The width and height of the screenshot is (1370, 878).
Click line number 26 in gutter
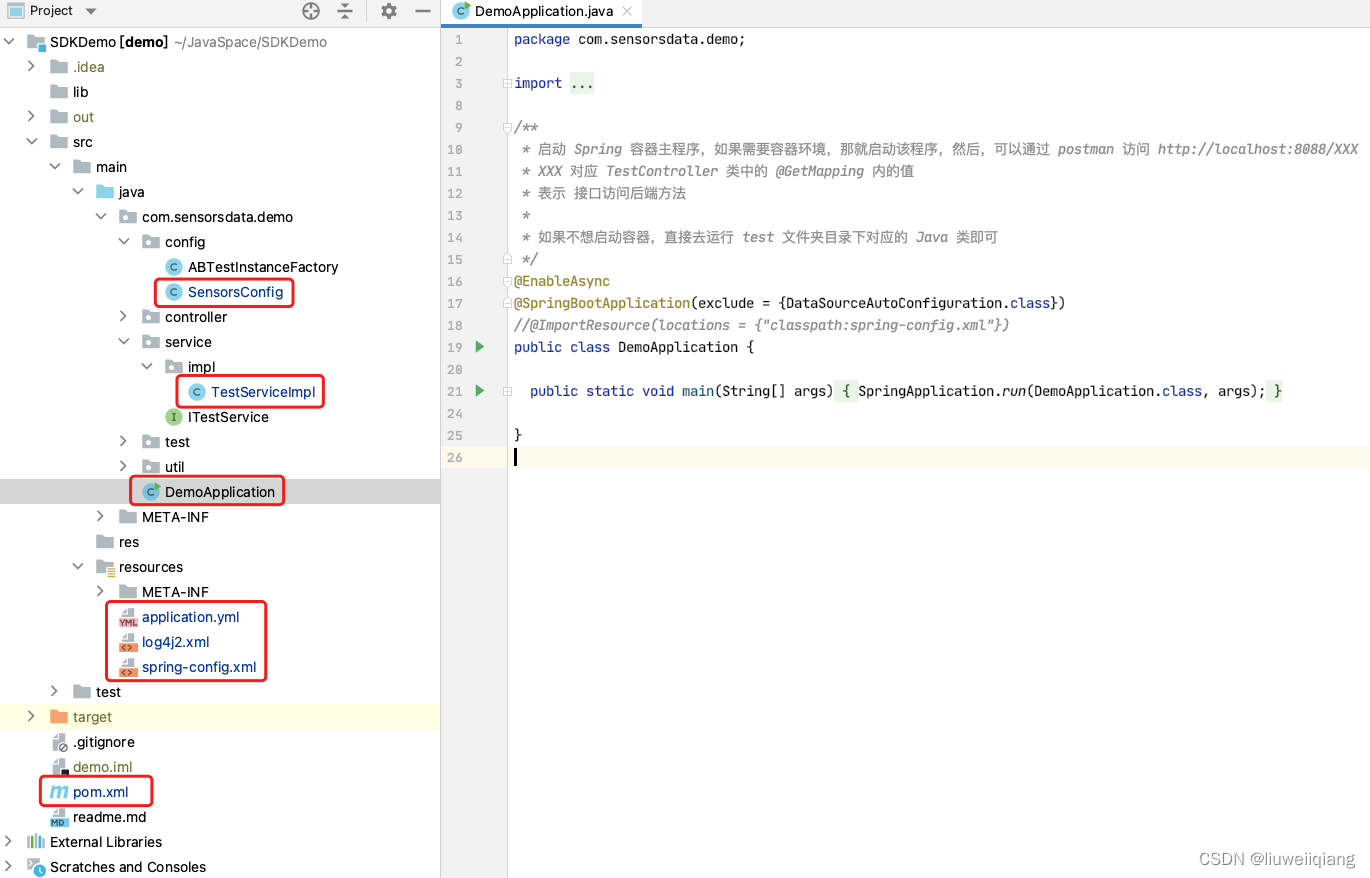coord(455,457)
